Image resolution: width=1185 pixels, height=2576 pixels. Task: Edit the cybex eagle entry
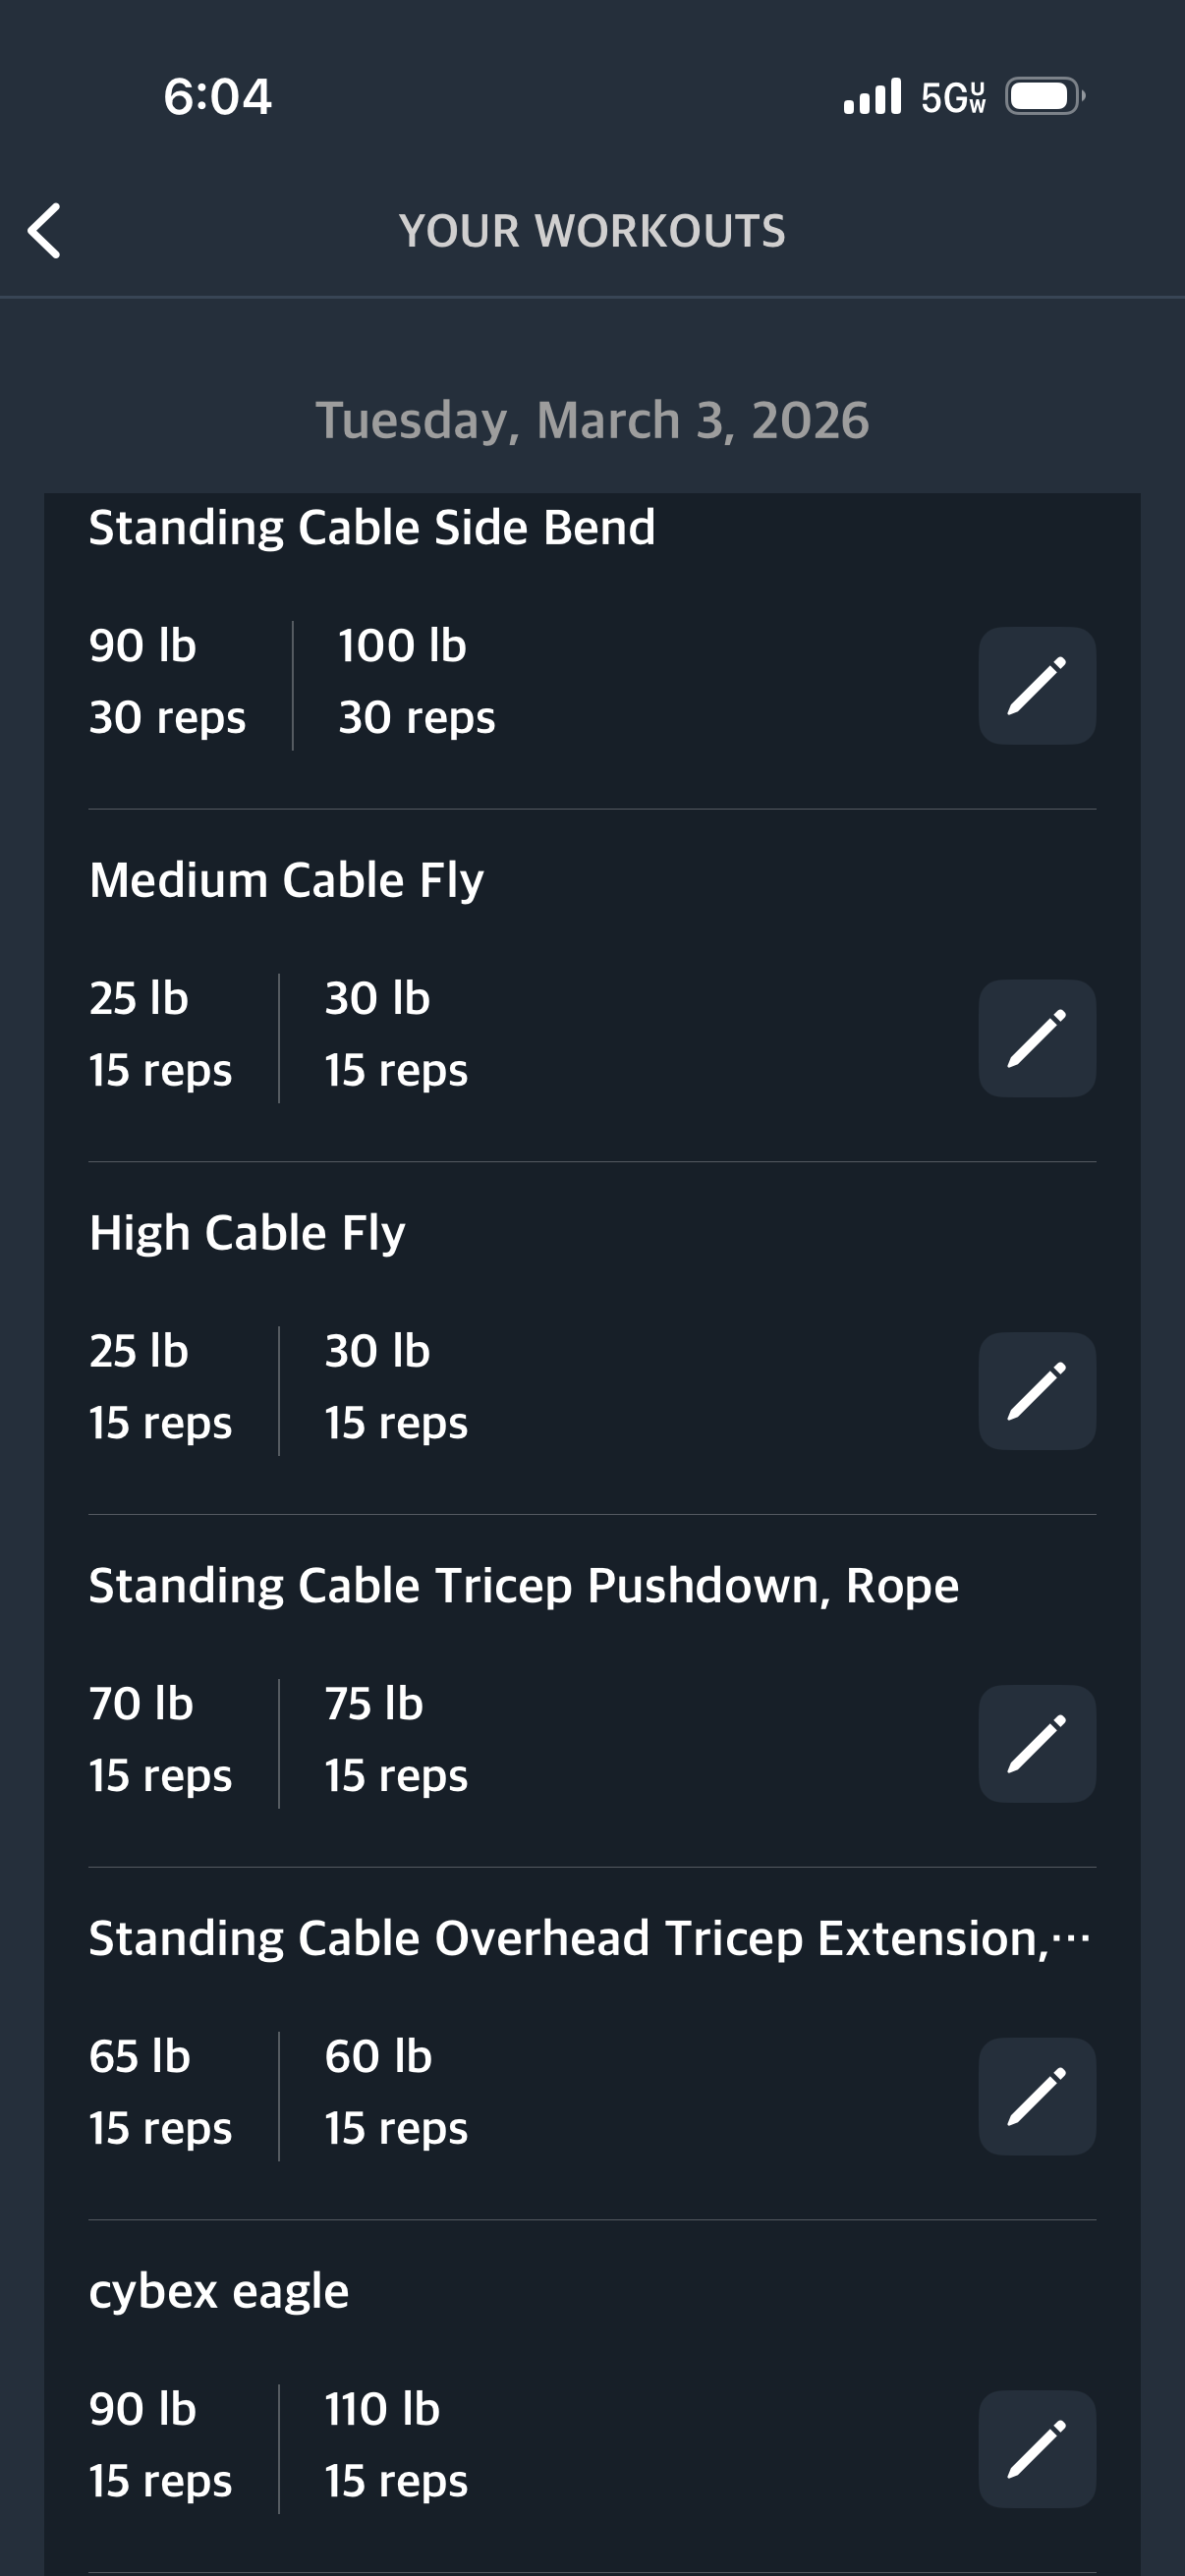[1036, 2449]
